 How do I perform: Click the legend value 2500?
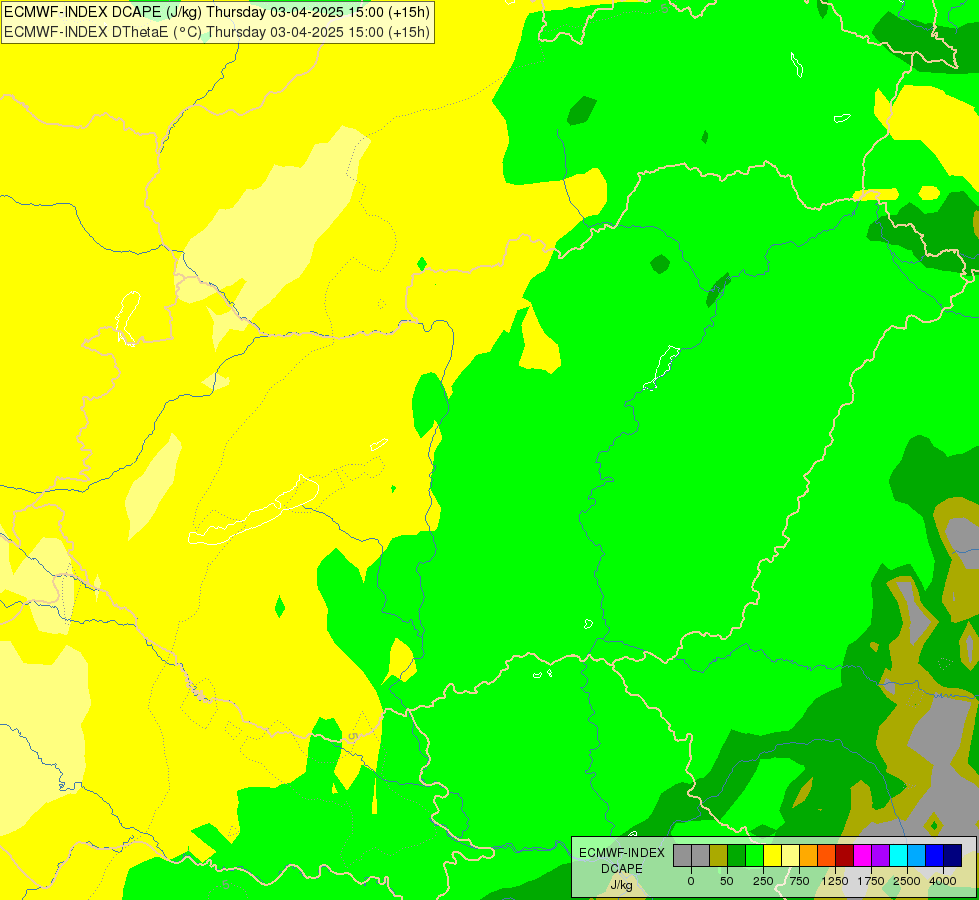point(907,881)
